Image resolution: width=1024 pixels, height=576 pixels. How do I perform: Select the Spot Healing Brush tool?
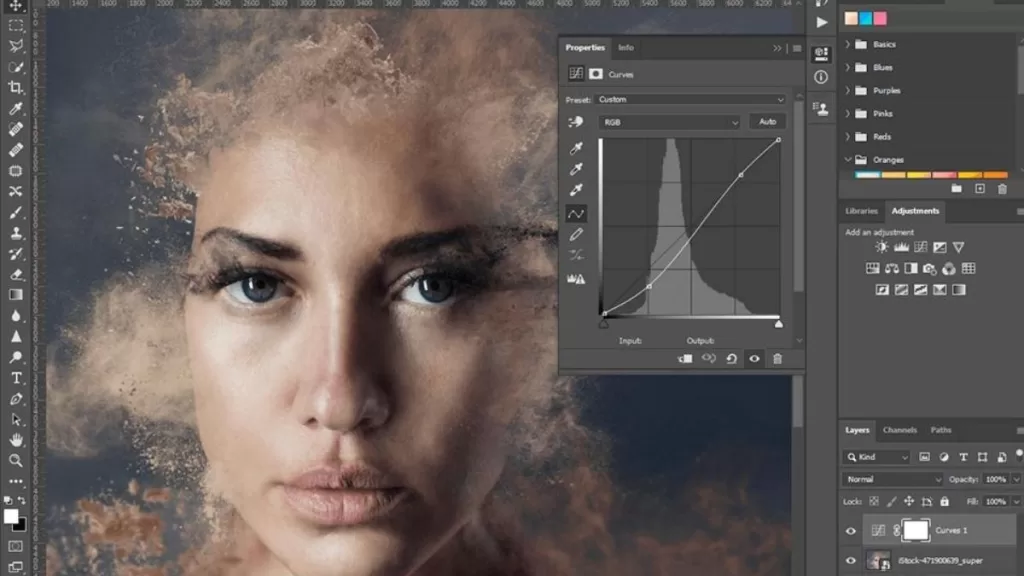[x=16, y=129]
